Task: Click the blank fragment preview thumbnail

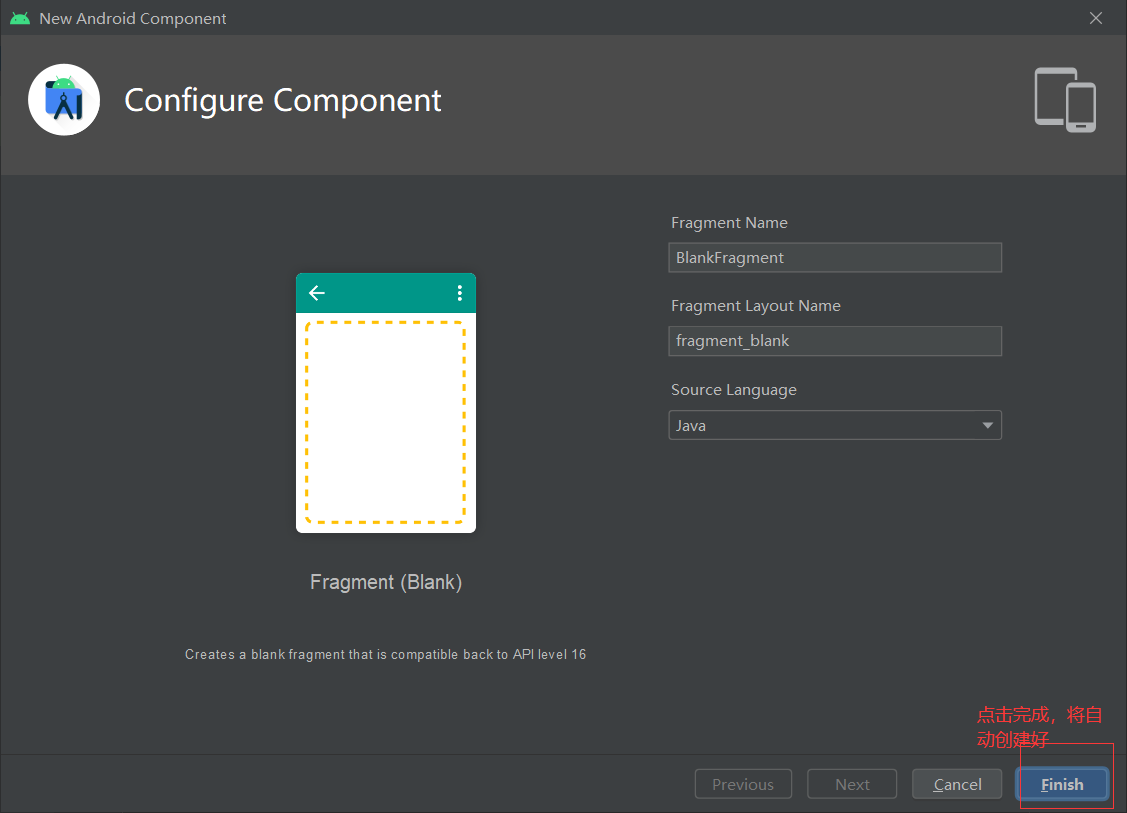Action: tap(386, 403)
